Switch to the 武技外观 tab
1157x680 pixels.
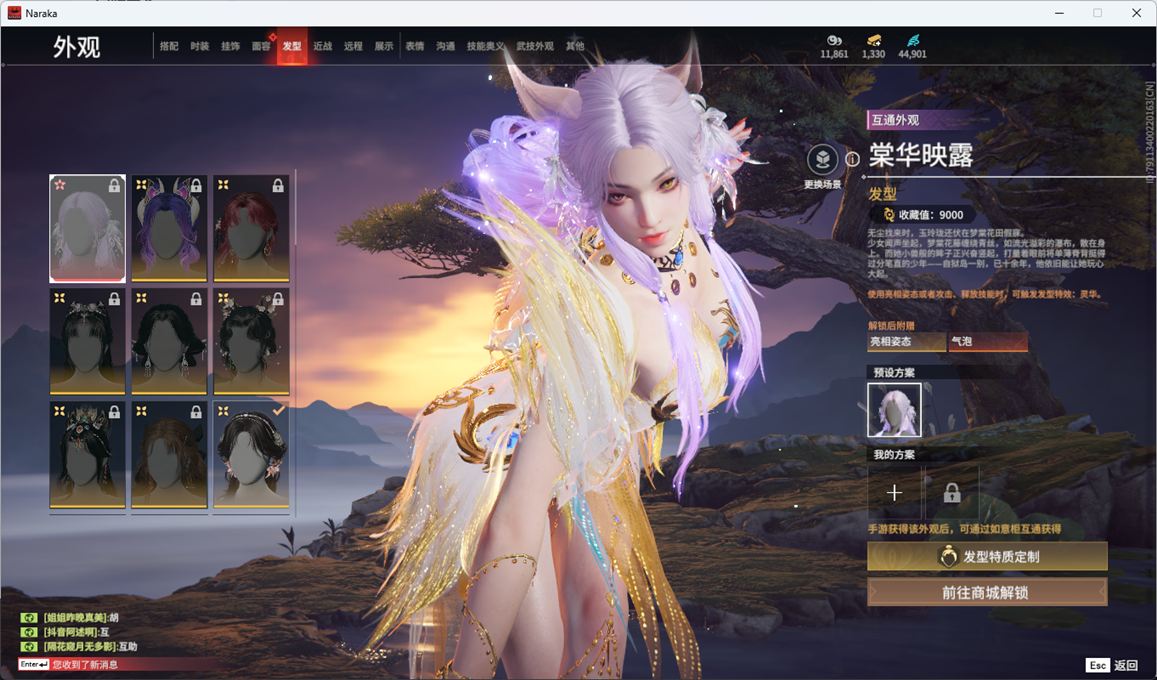coord(535,46)
